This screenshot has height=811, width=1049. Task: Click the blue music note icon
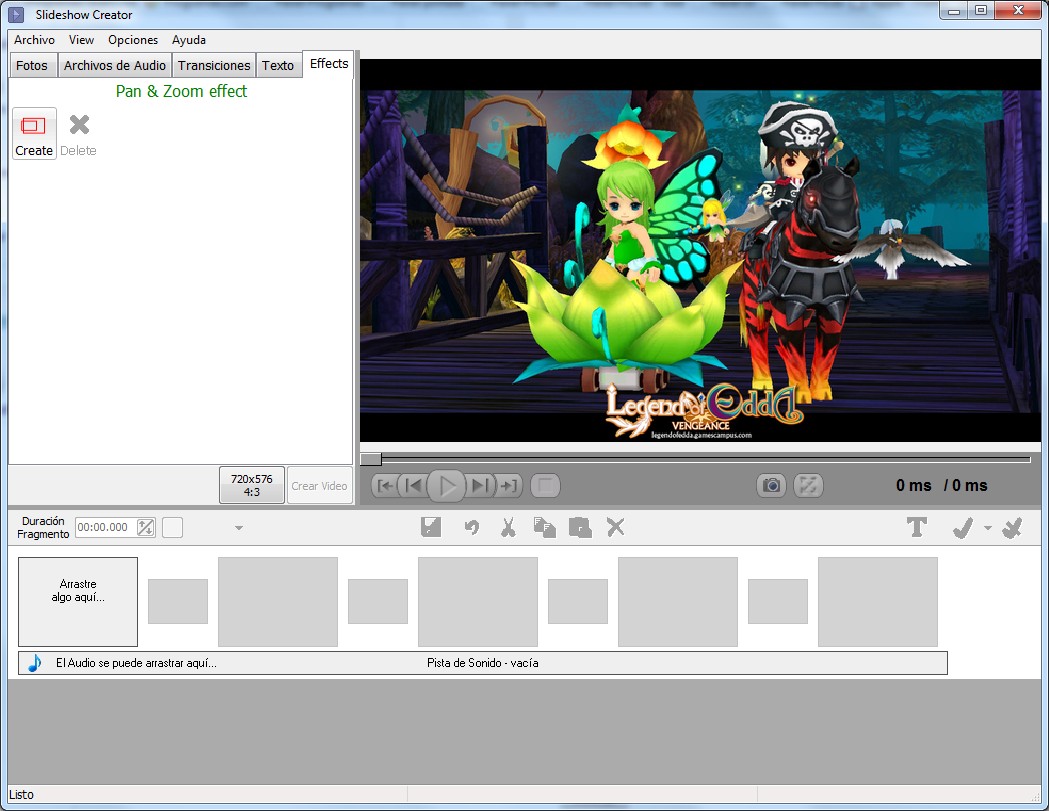(35, 663)
